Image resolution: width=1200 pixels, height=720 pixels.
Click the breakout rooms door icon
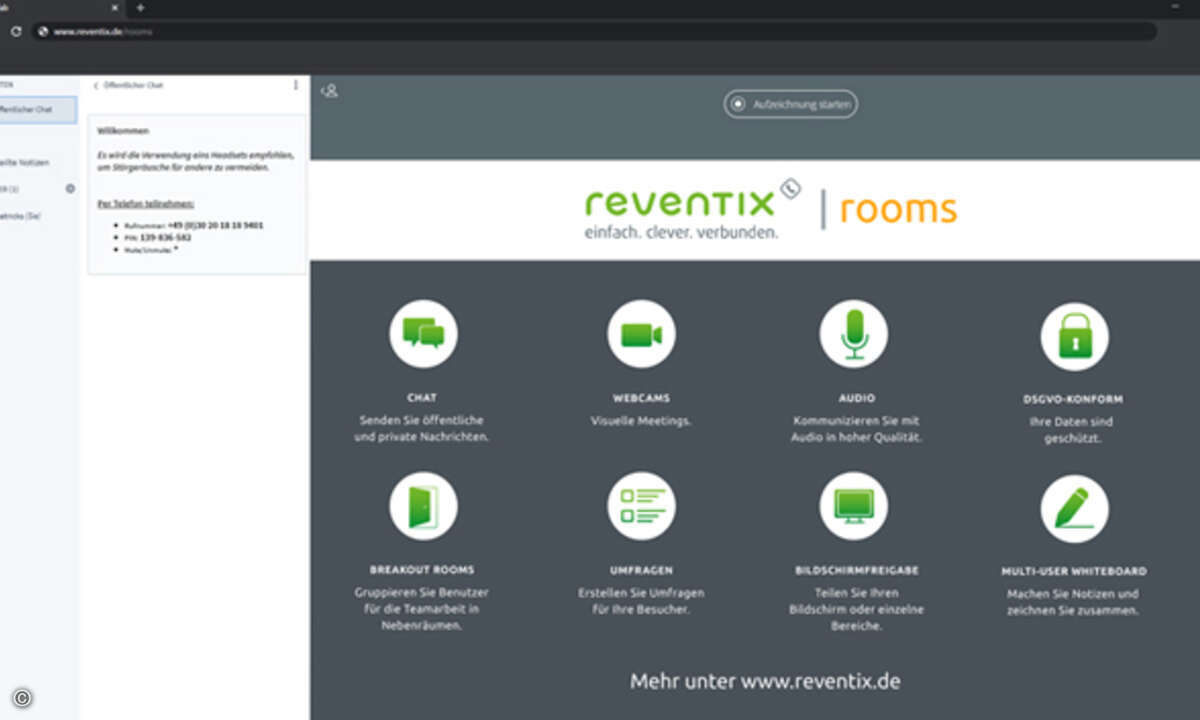423,506
